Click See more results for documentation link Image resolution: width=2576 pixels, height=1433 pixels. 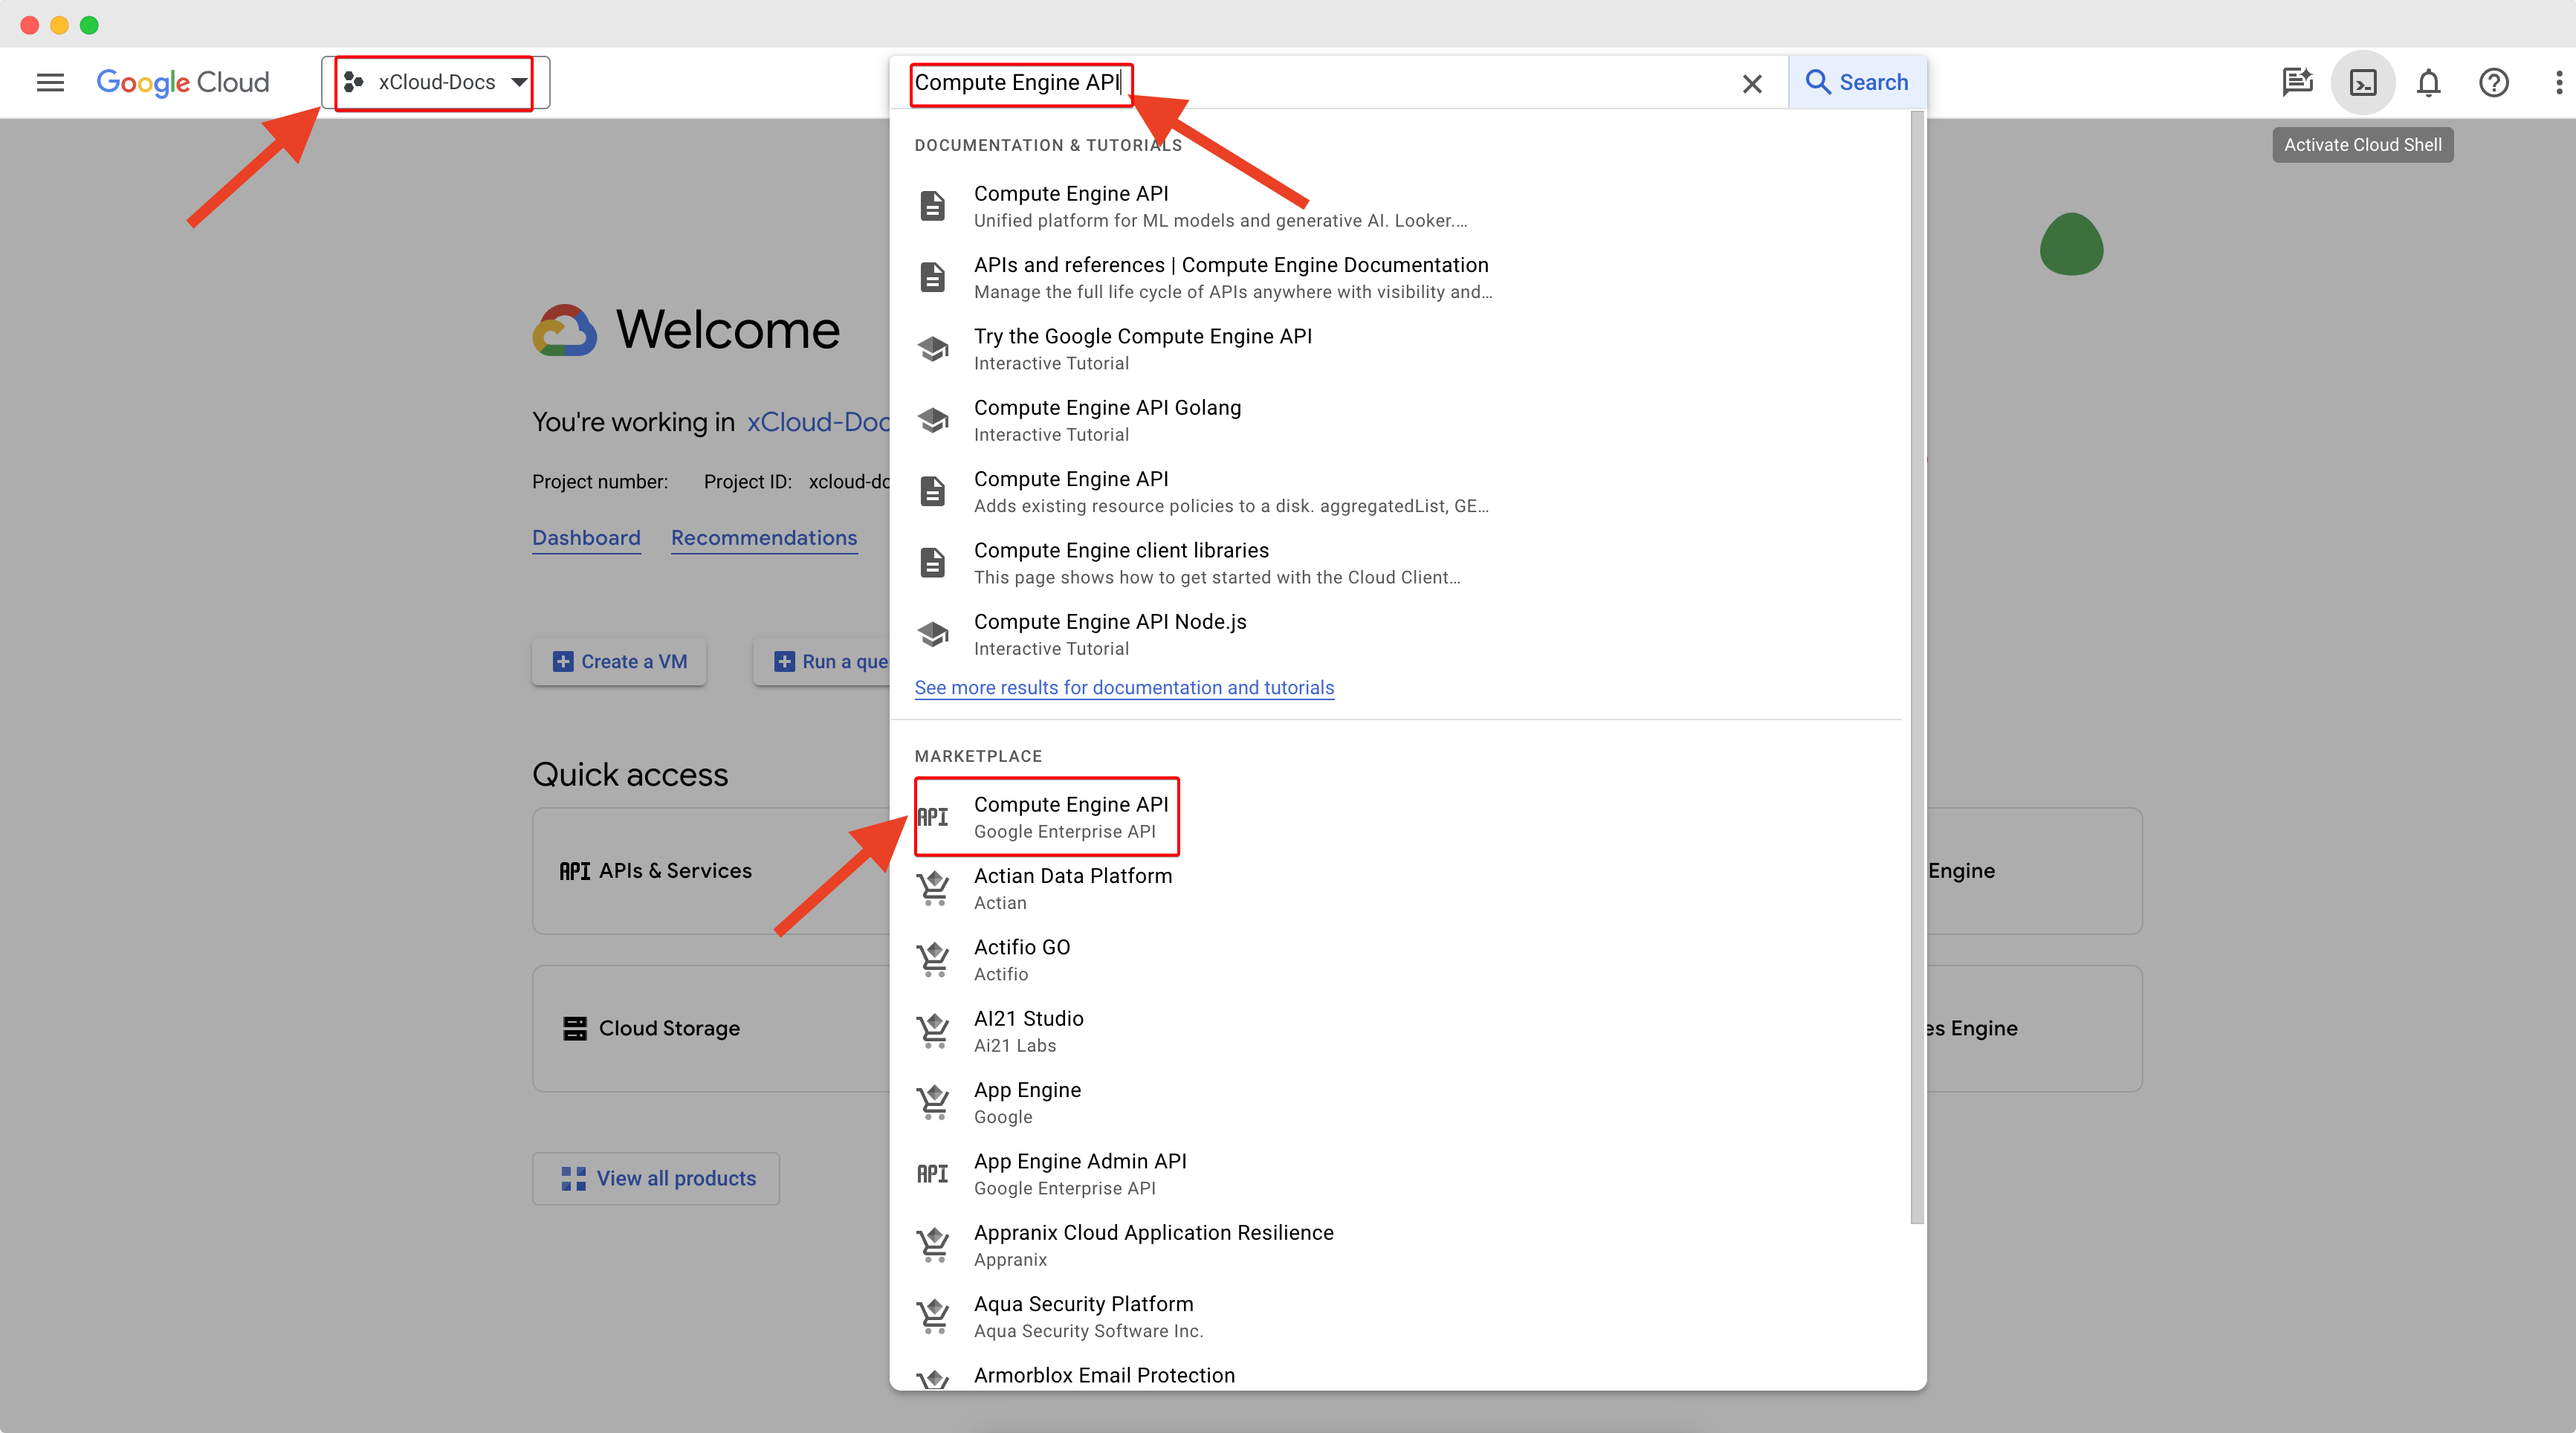[x=1122, y=688]
